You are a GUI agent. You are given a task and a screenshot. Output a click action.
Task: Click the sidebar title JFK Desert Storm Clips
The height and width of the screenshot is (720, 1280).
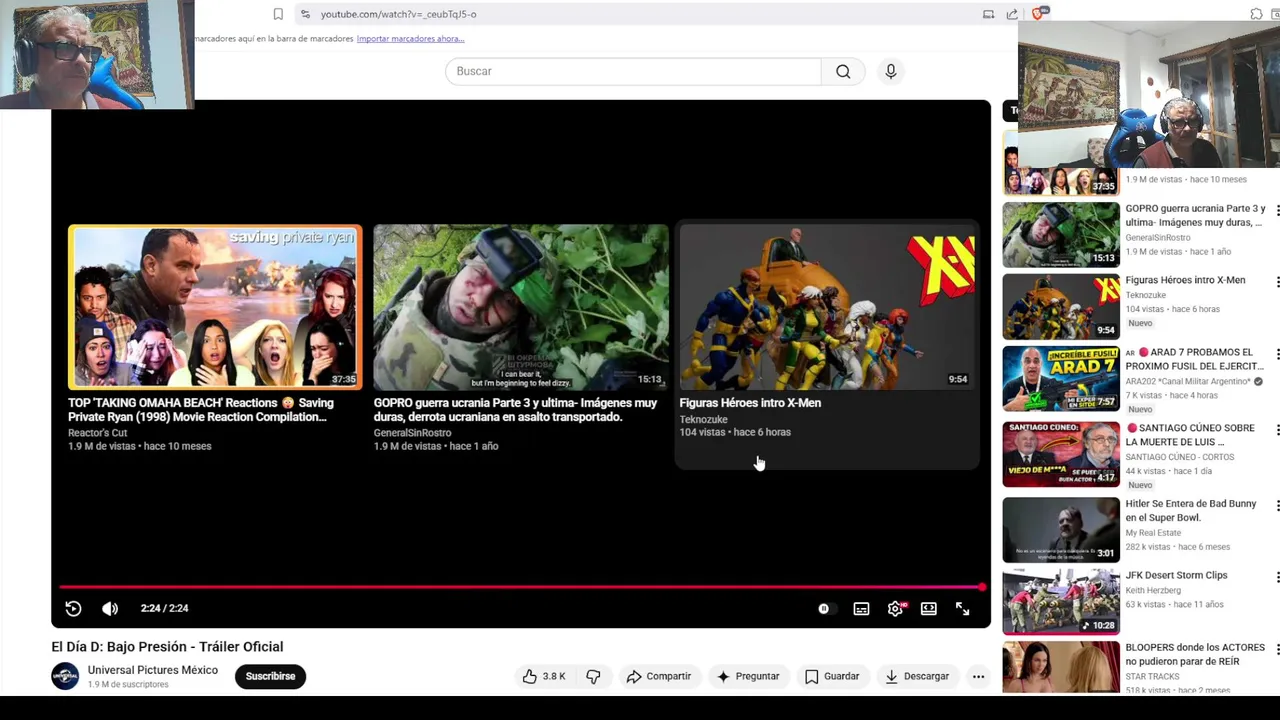pyautogui.click(x=1177, y=575)
